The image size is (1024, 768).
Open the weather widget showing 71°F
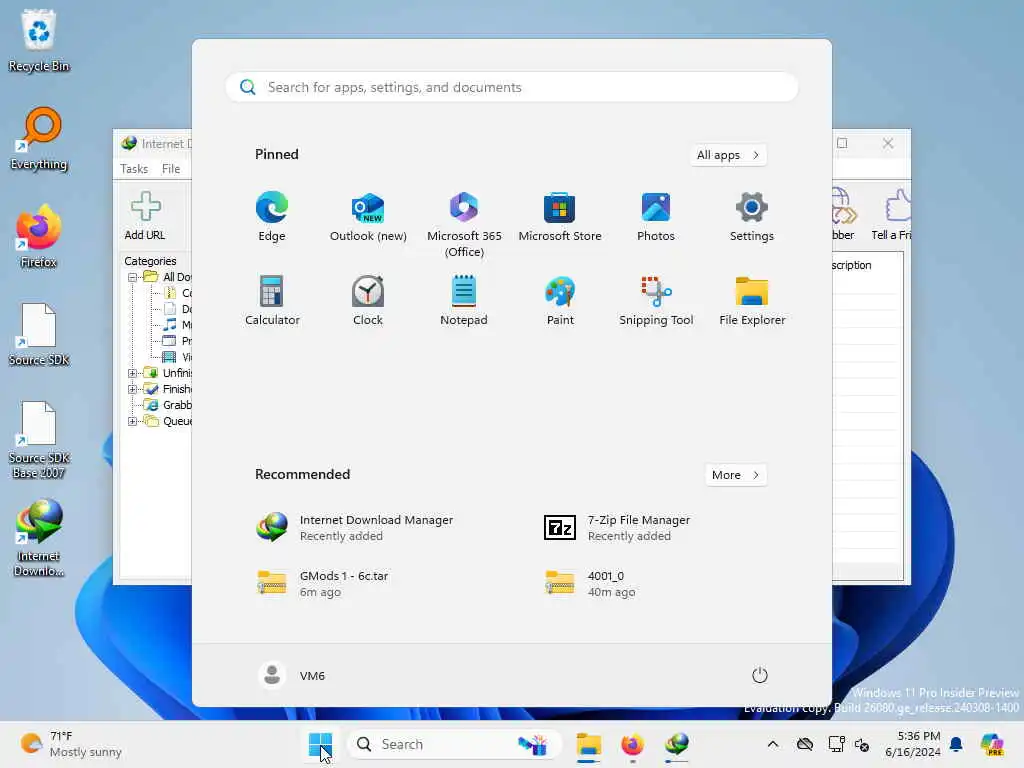(71, 744)
